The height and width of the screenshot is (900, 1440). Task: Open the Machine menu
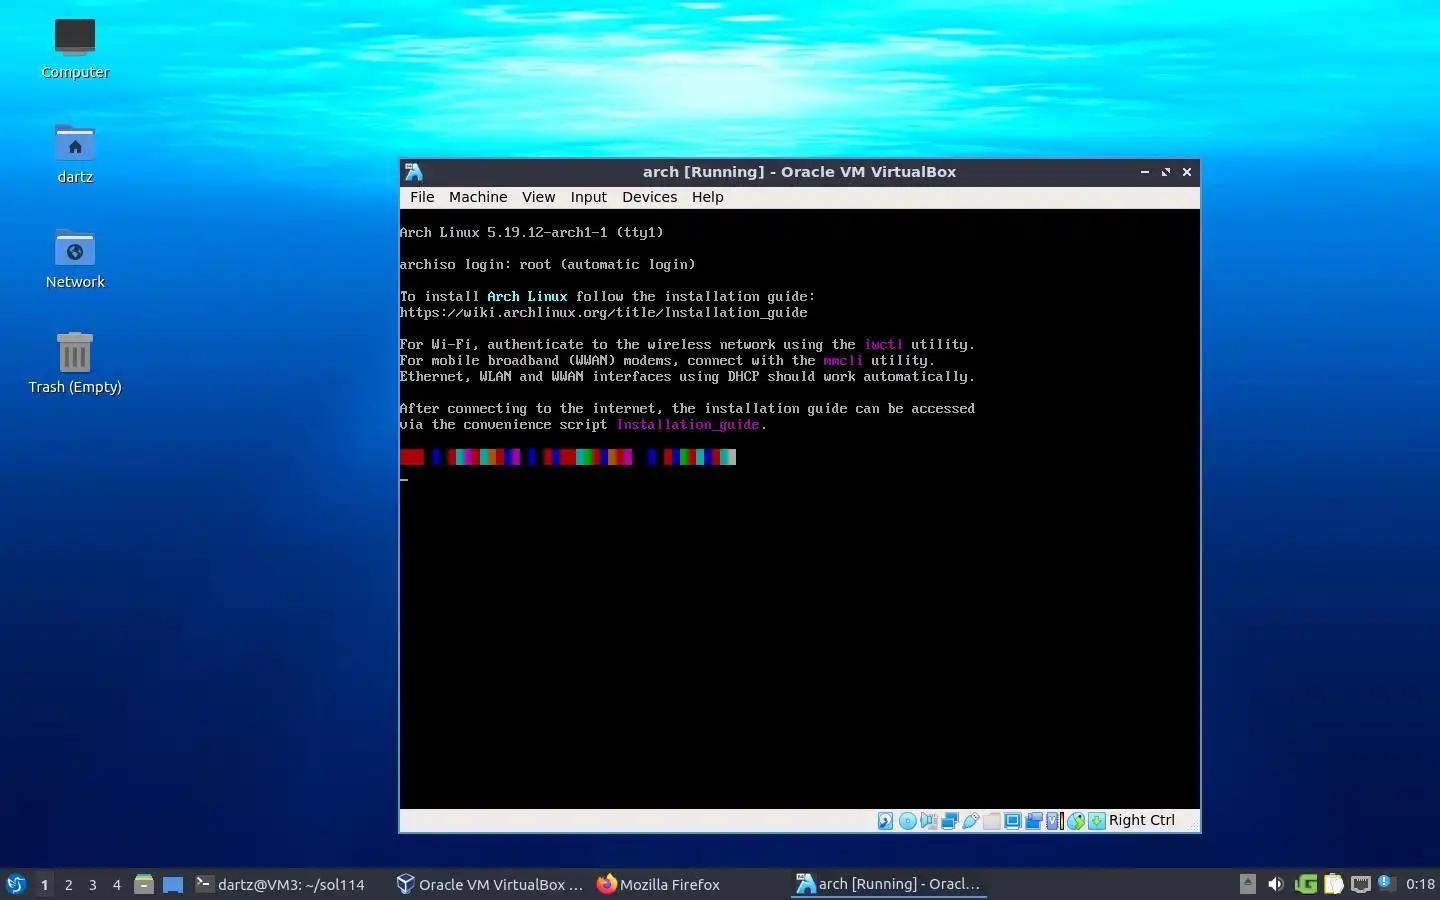(477, 197)
